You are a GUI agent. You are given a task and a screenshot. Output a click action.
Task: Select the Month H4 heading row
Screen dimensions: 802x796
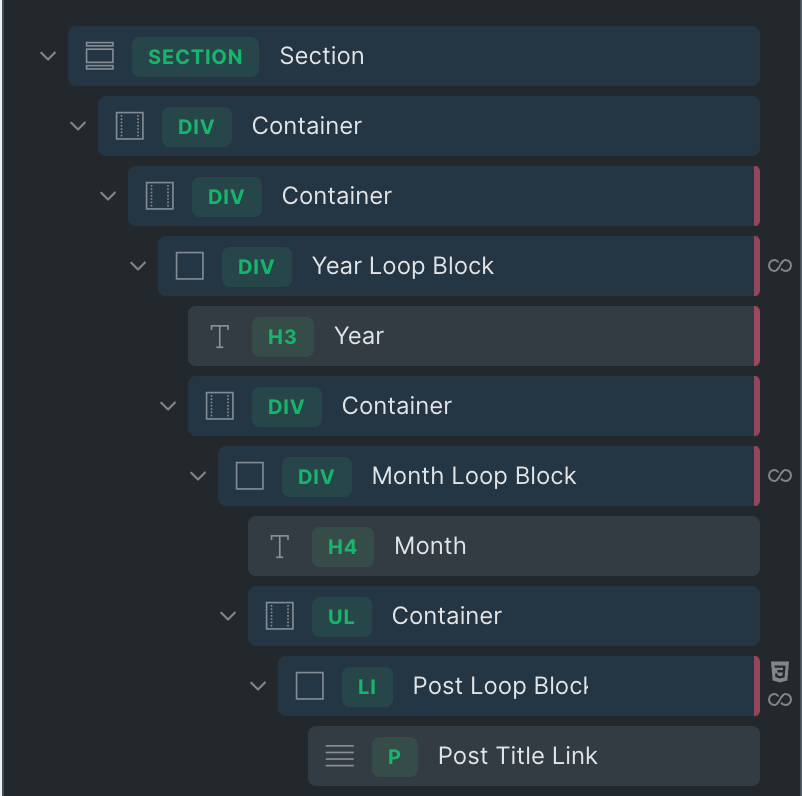[430, 546]
